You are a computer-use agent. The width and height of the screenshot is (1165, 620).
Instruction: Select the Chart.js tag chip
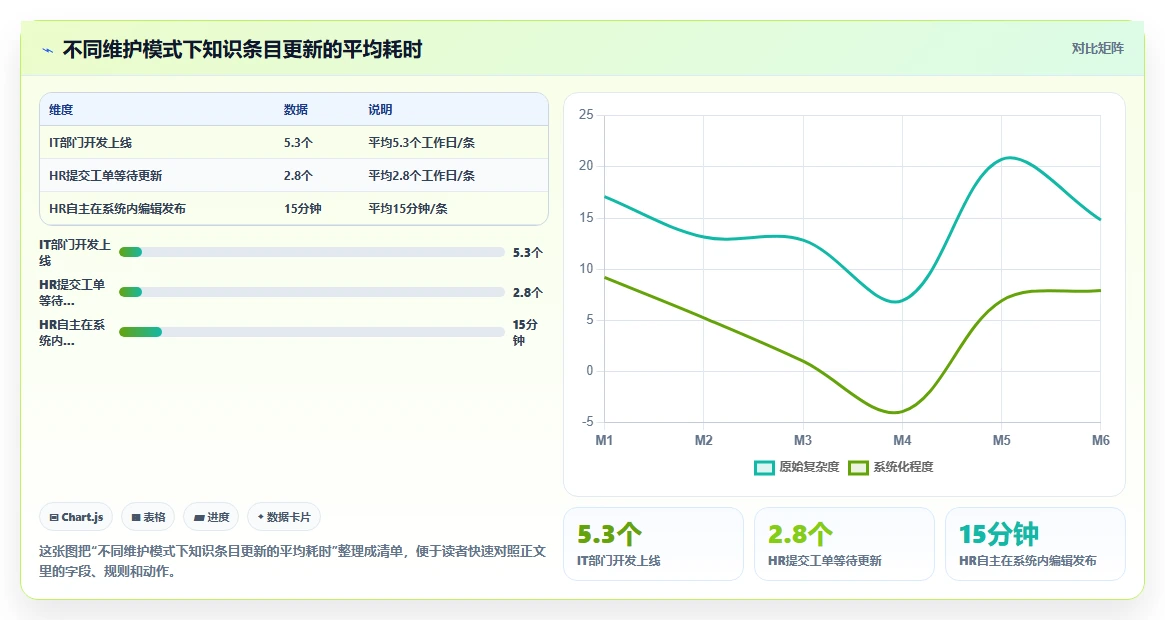(x=77, y=517)
